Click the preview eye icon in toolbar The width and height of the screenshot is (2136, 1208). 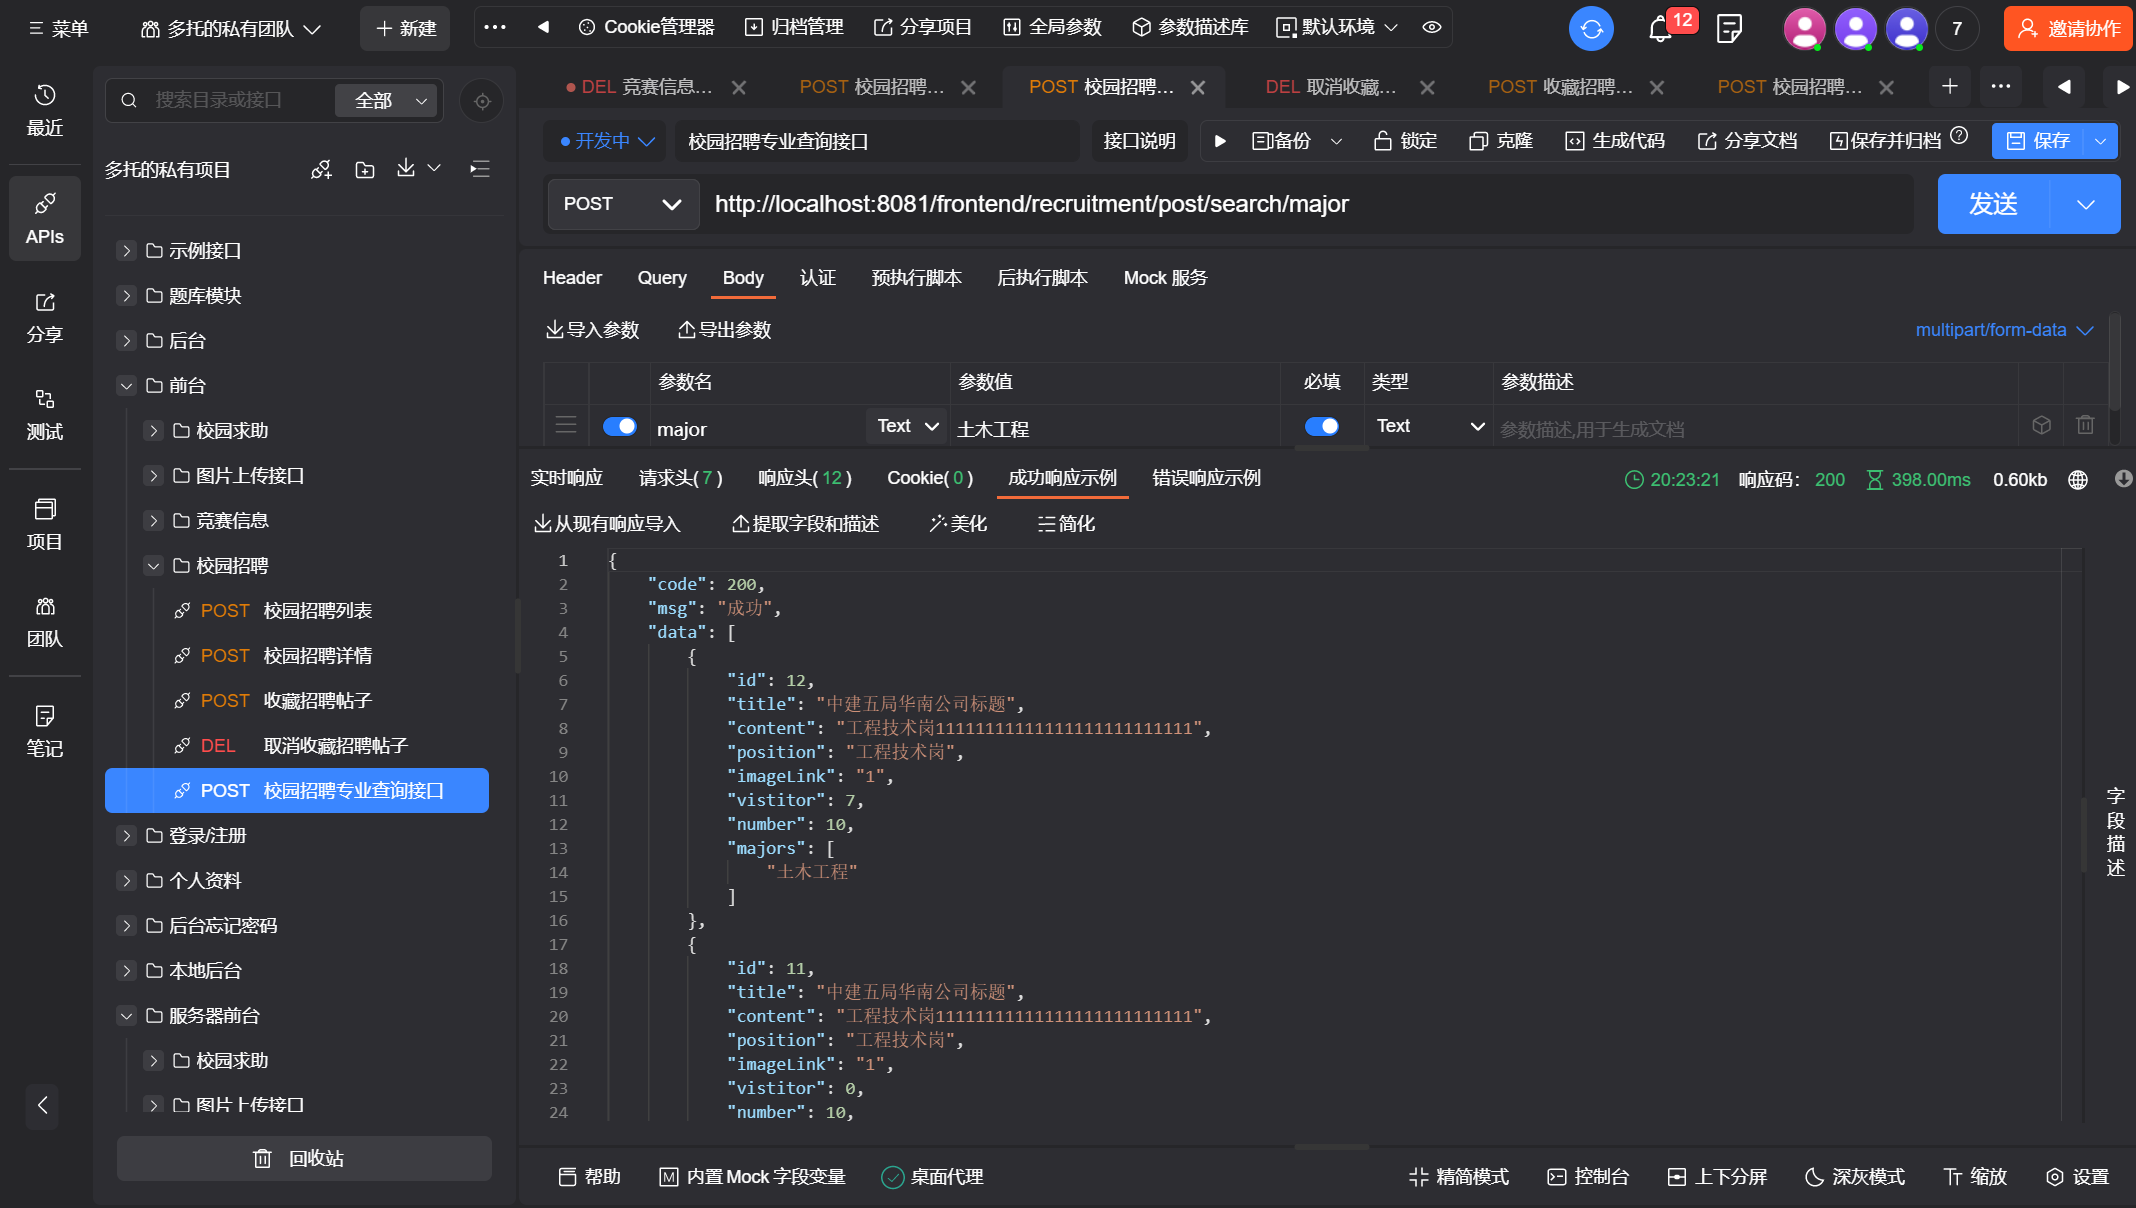[x=1431, y=27]
